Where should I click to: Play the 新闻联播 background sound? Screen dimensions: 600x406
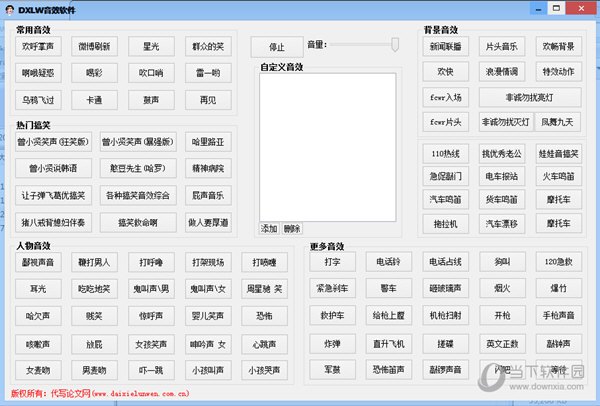click(x=445, y=47)
